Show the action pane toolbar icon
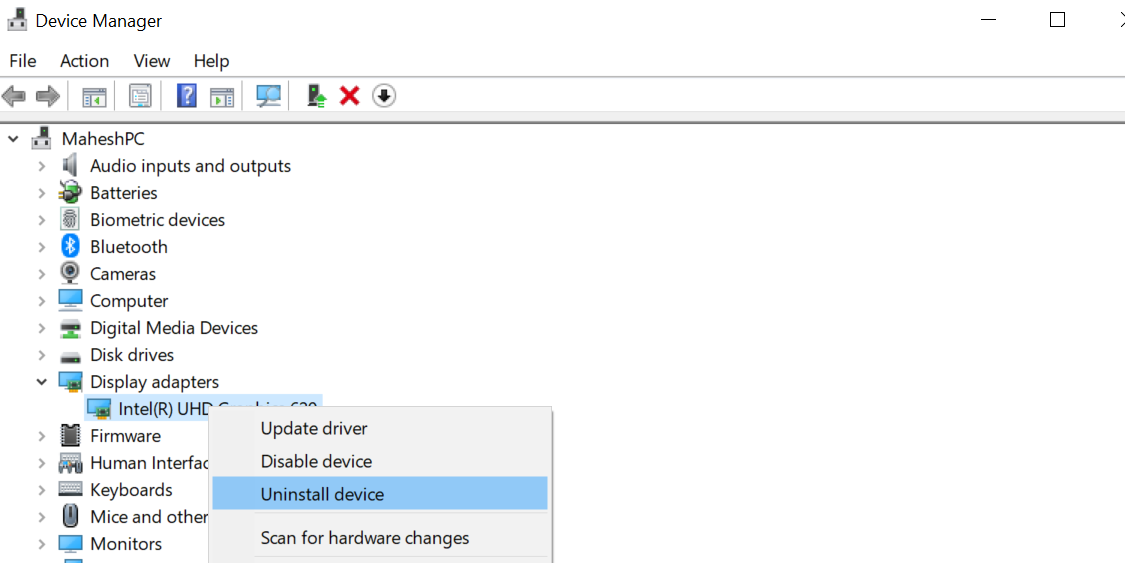 [x=222, y=96]
